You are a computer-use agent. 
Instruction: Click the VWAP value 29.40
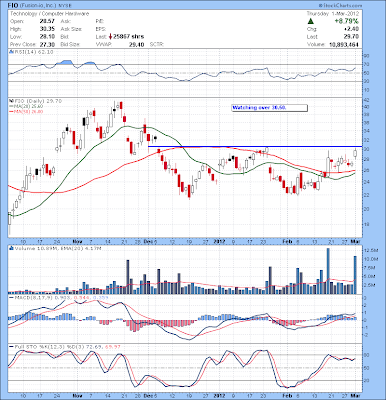138,44
